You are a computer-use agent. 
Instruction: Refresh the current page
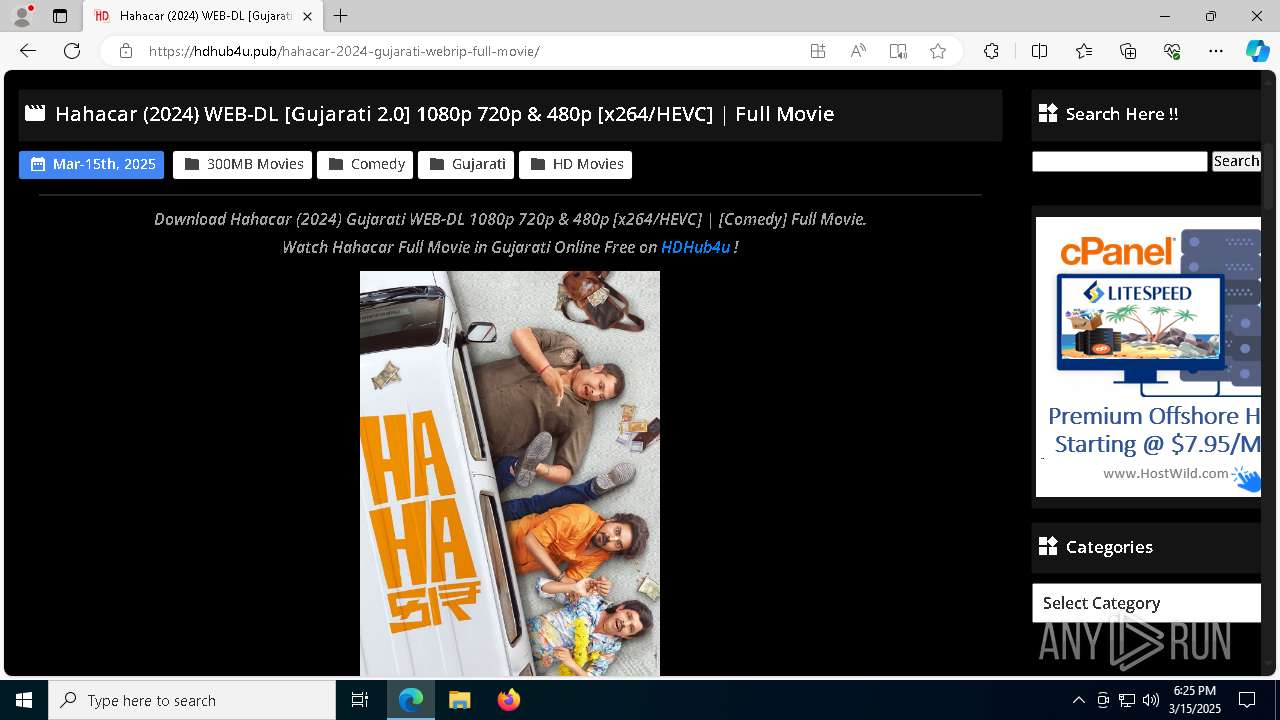(x=72, y=51)
